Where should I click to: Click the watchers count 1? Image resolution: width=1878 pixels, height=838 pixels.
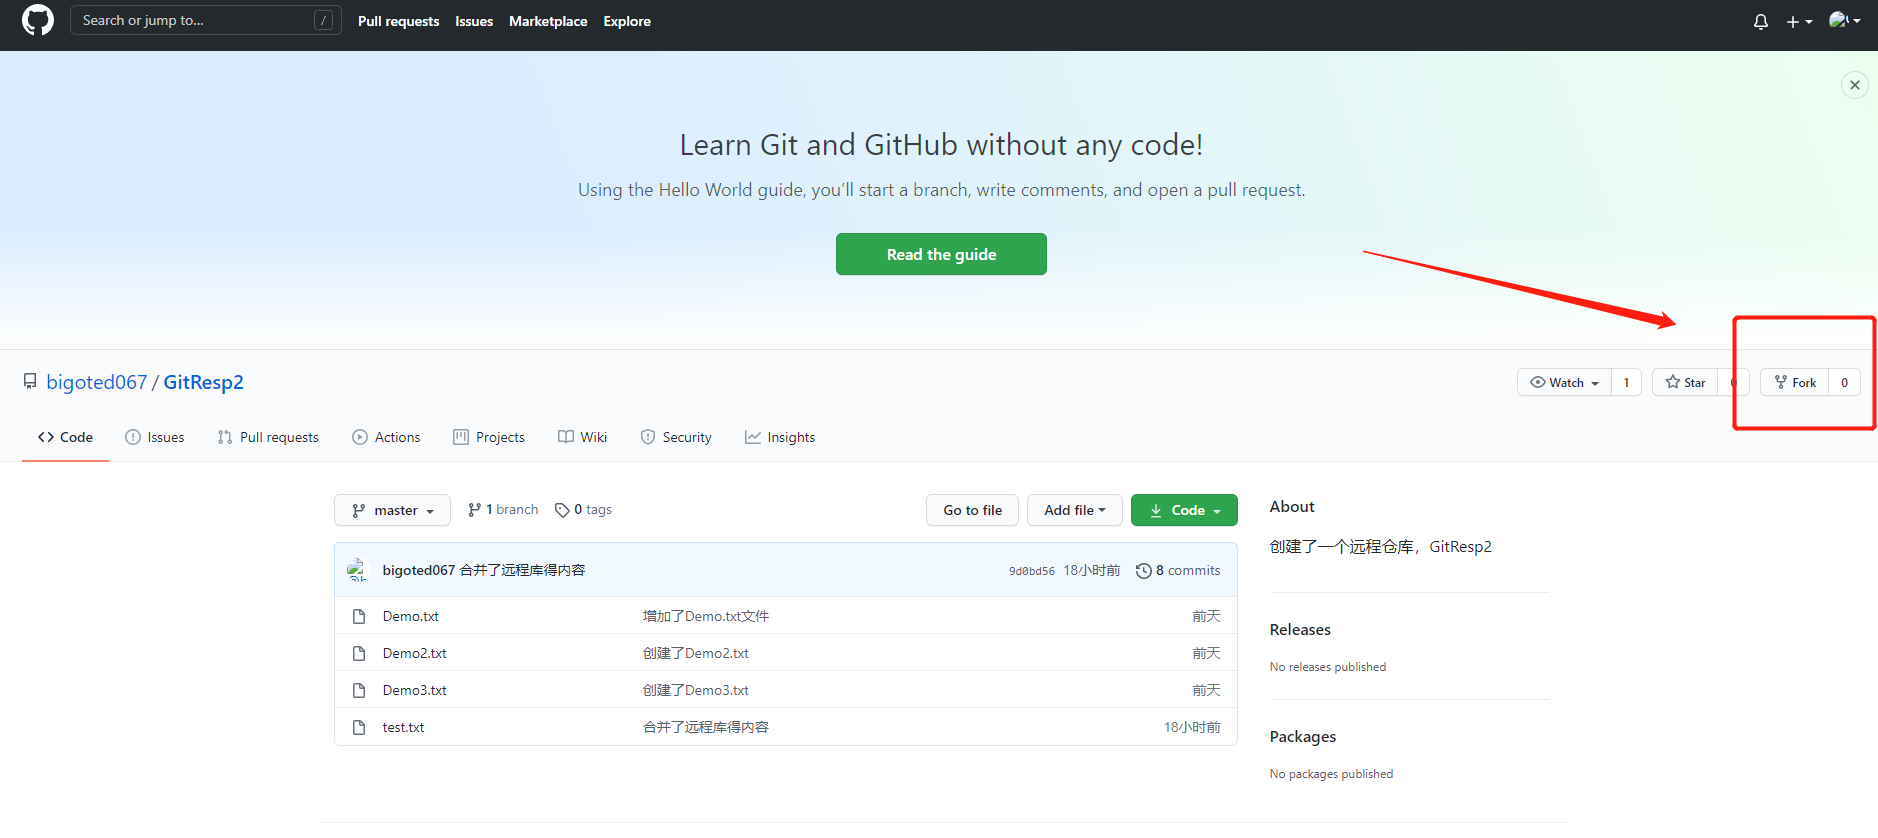pos(1626,382)
